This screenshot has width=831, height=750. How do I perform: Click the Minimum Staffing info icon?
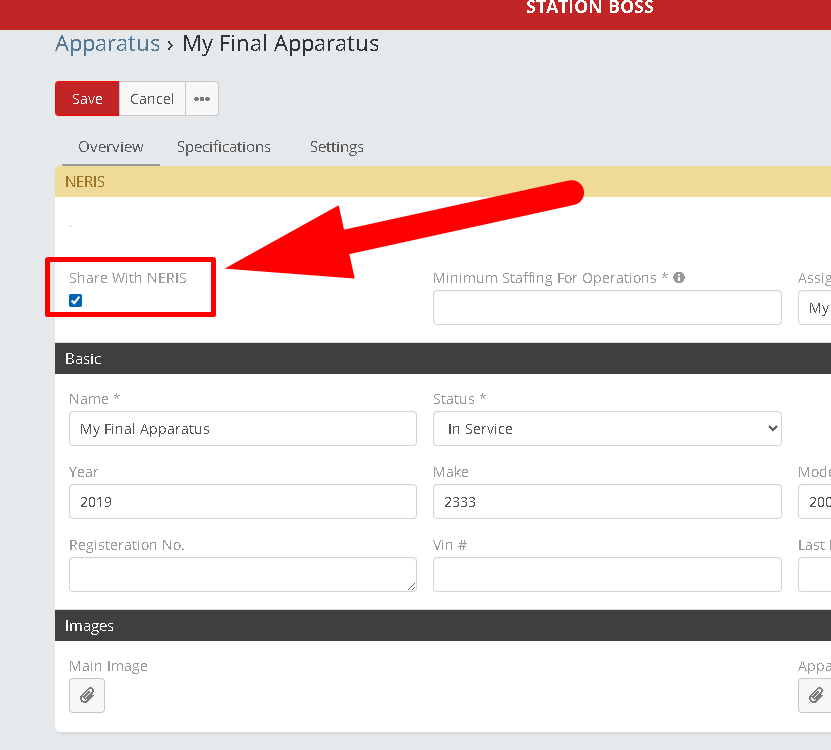click(x=679, y=278)
